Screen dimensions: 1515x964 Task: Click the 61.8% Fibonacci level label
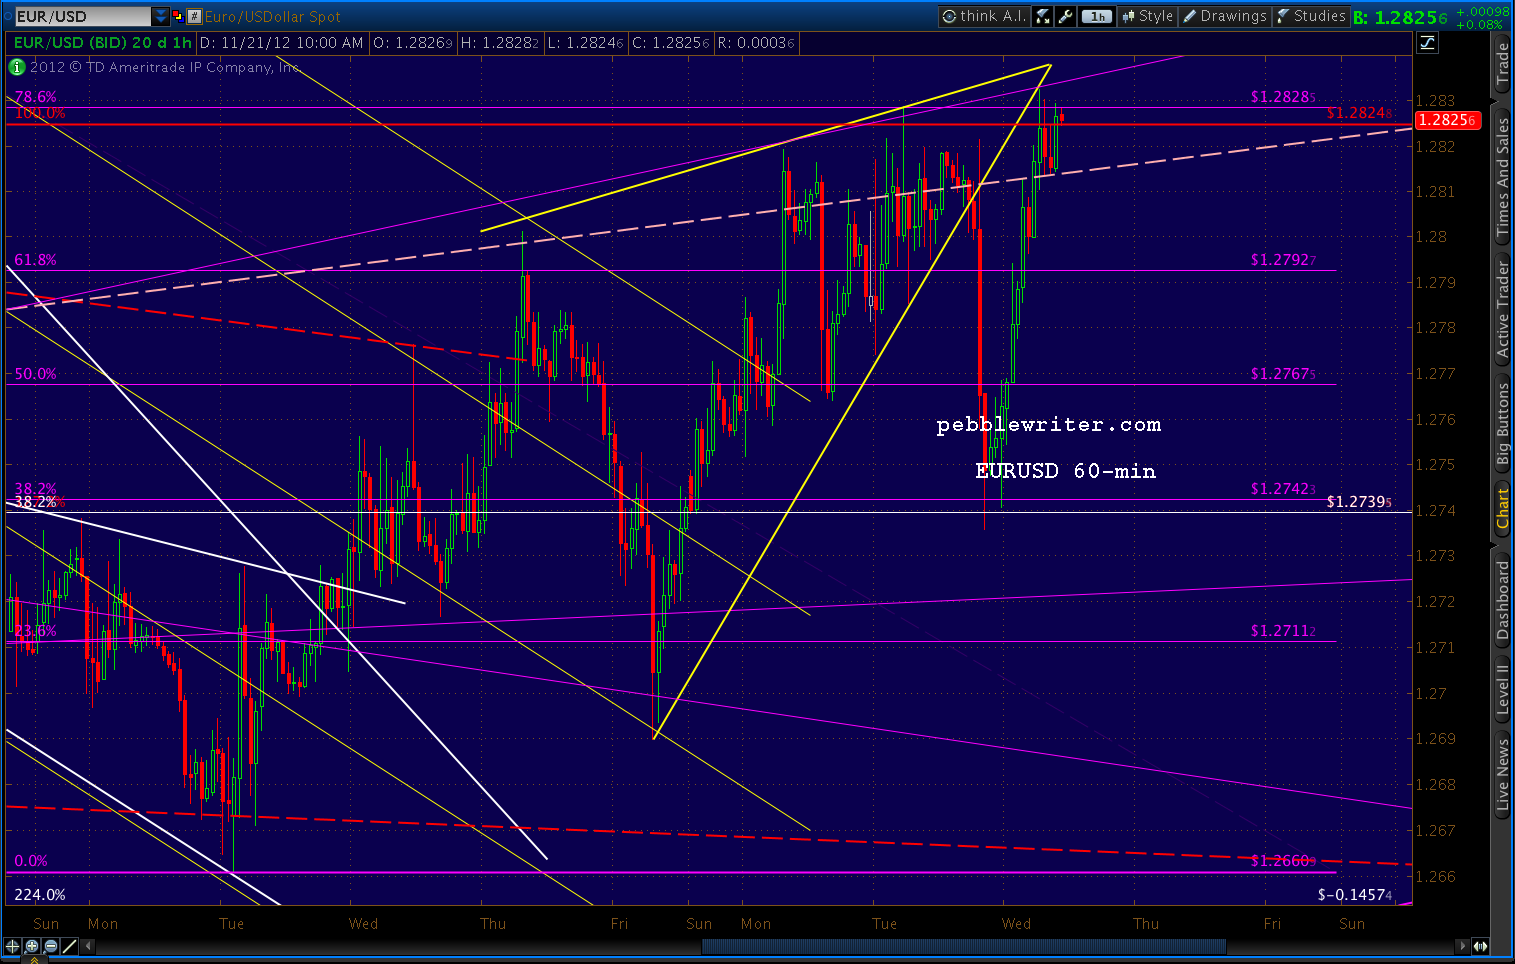pyautogui.click(x=36, y=260)
